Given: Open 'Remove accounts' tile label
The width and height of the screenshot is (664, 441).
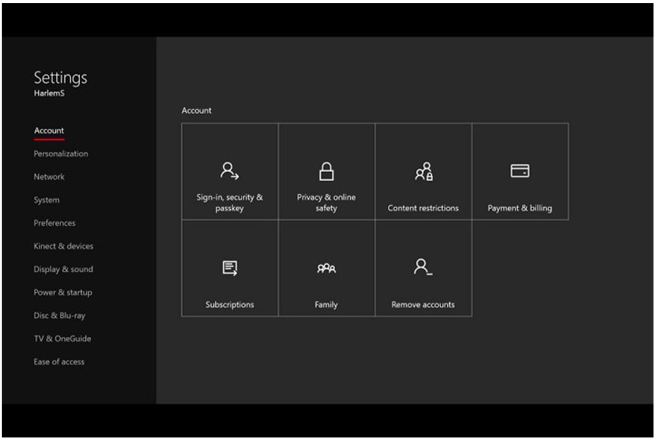Looking at the screenshot, I should click(423, 305).
